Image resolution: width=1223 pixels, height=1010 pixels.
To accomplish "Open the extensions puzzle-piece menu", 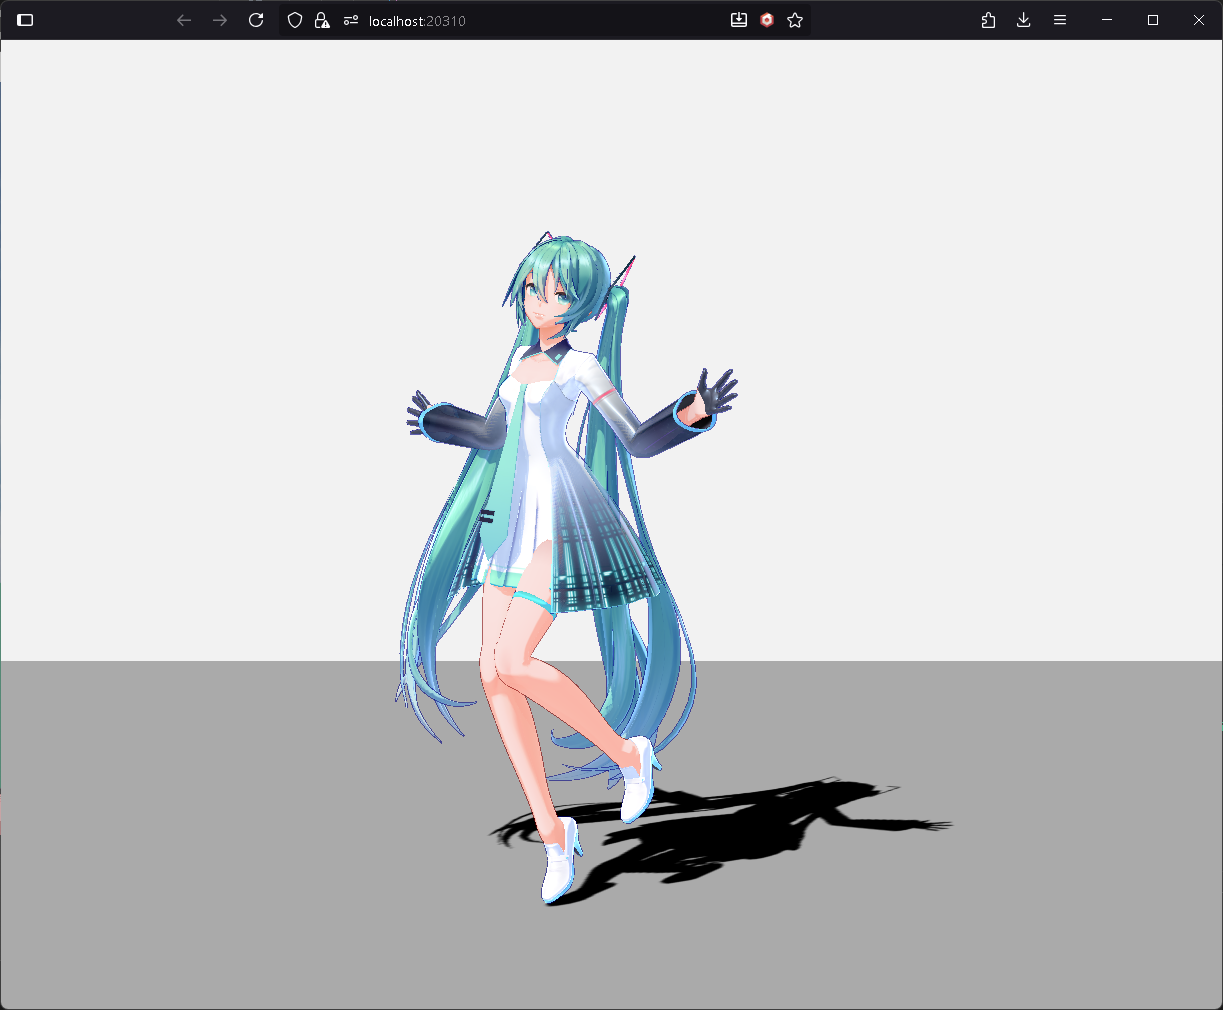I will [x=988, y=20].
